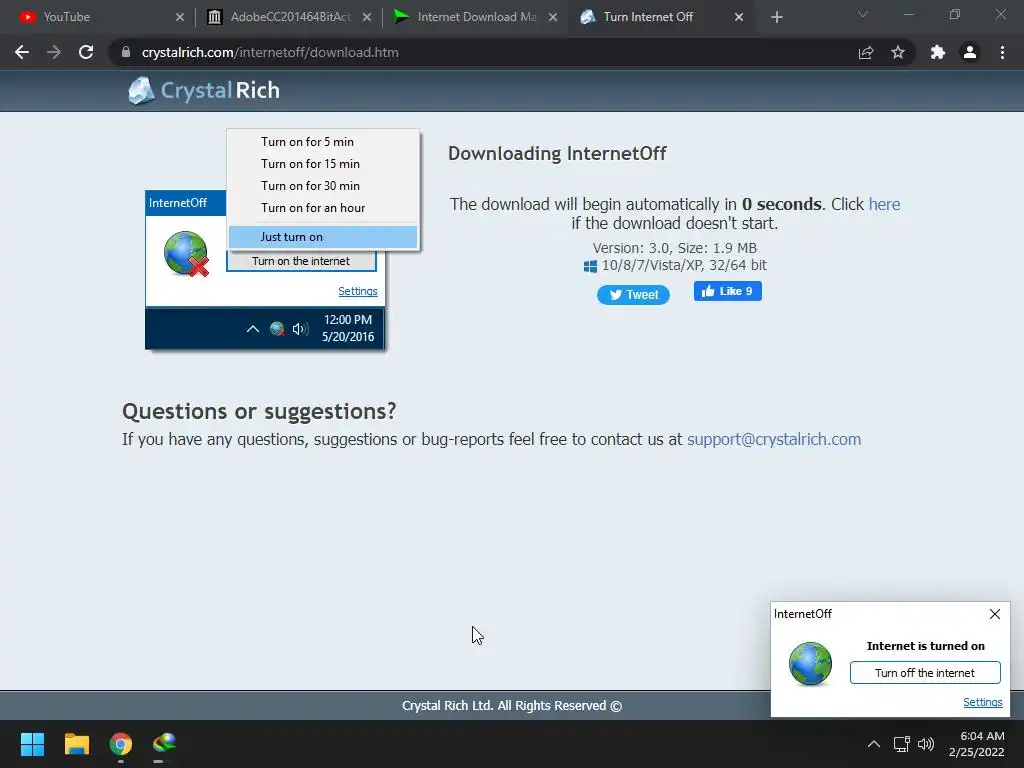Viewport: 1024px width, 768px height.
Task: Click 'Turn off the internet' button
Action: click(x=925, y=673)
